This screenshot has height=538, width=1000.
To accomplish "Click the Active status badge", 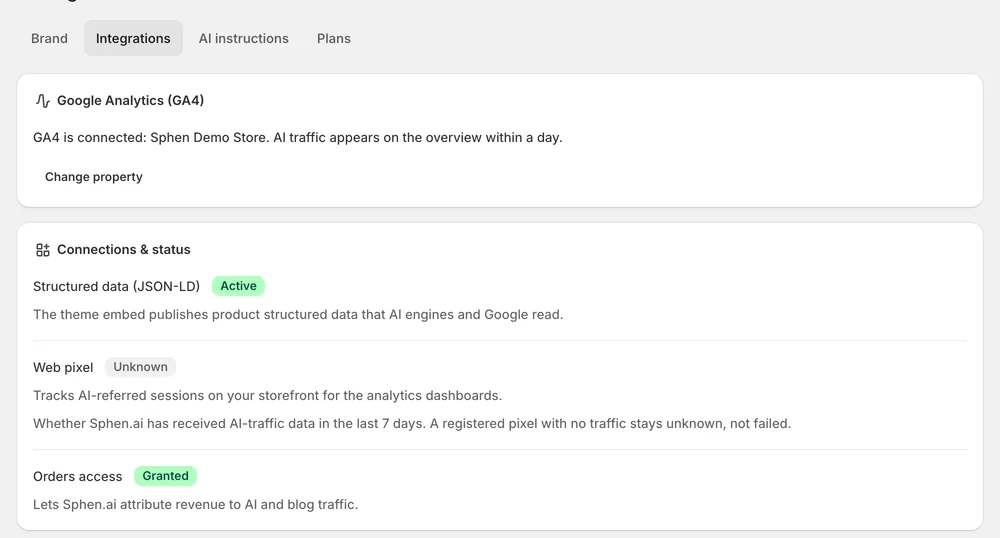I will tap(239, 286).
